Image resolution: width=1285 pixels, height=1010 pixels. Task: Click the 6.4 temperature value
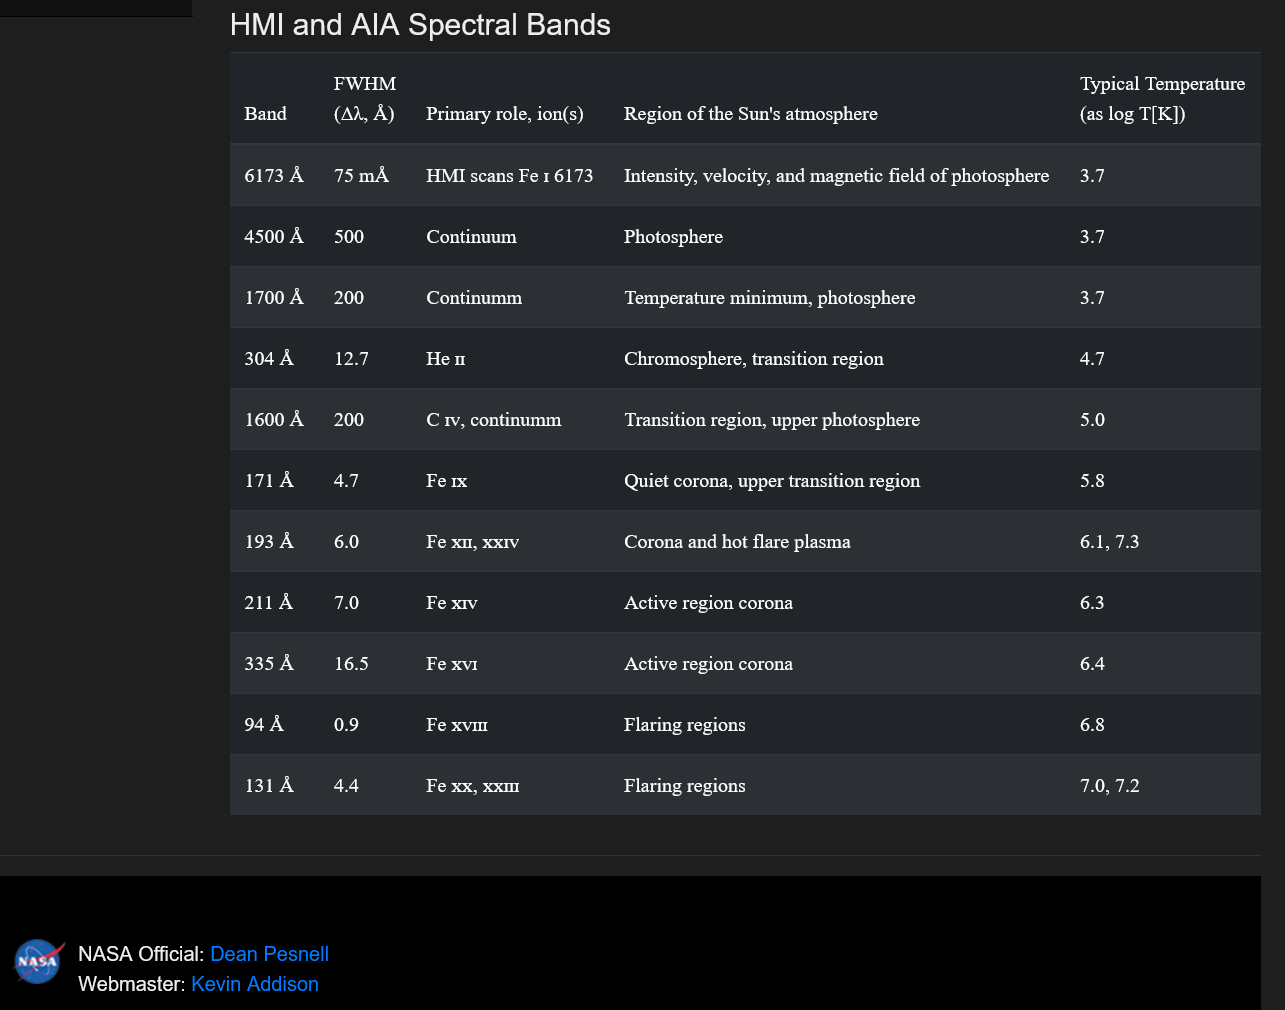(1092, 663)
